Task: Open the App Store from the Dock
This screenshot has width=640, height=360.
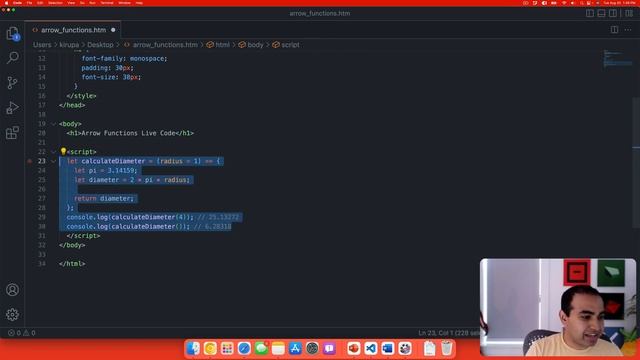Action: click(x=295, y=348)
